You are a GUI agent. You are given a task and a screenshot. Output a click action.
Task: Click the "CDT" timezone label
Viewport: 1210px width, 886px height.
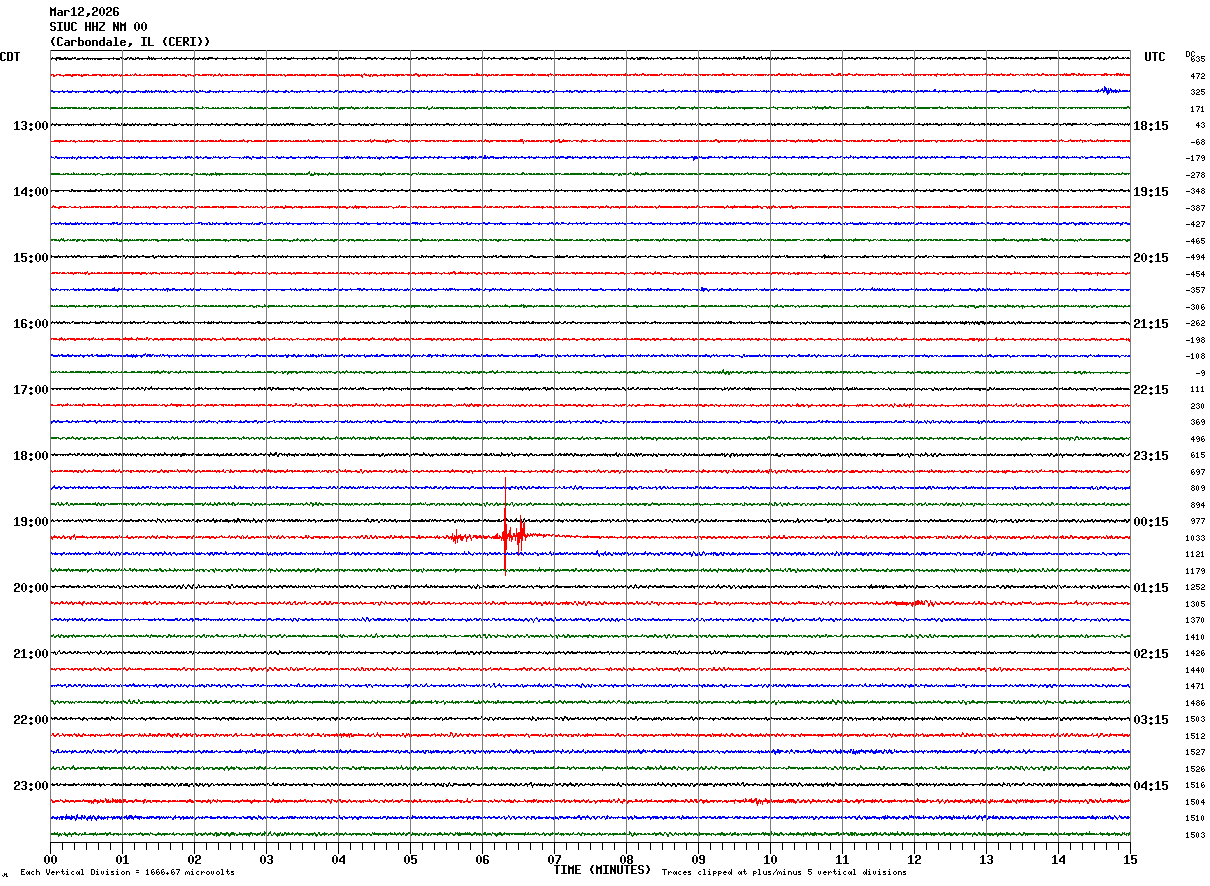coord(10,57)
